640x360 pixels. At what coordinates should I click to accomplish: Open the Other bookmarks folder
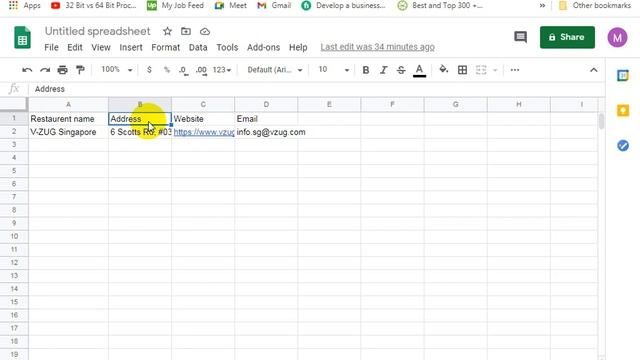tap(594, 5)
